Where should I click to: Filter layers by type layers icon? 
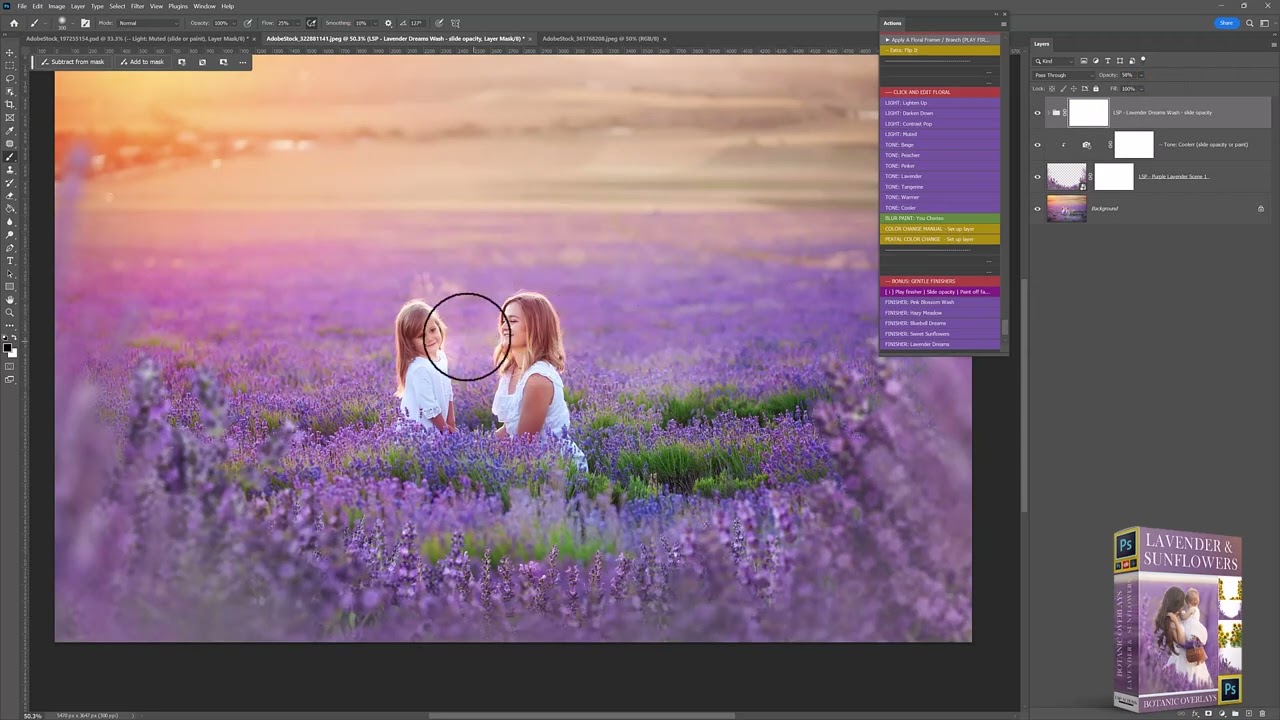tap(1107, 61)
